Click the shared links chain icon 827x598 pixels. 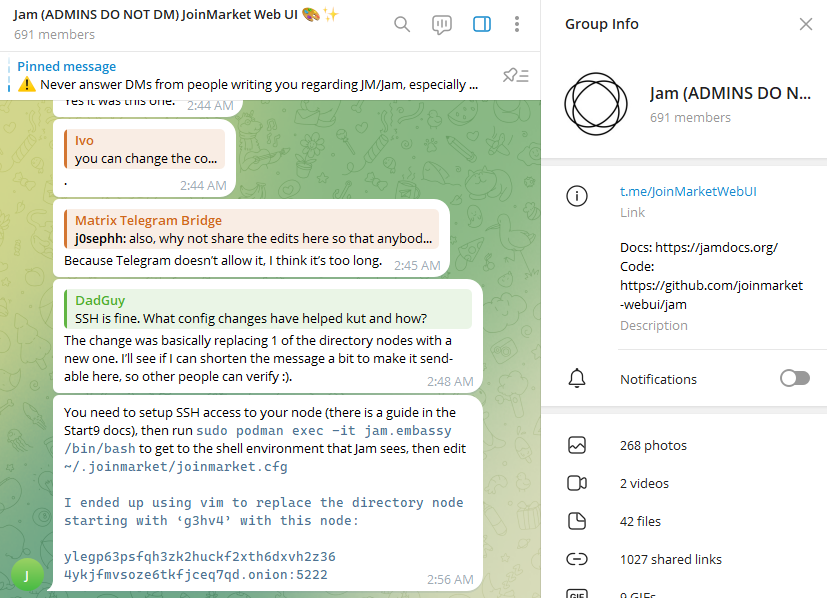point(577,559)
